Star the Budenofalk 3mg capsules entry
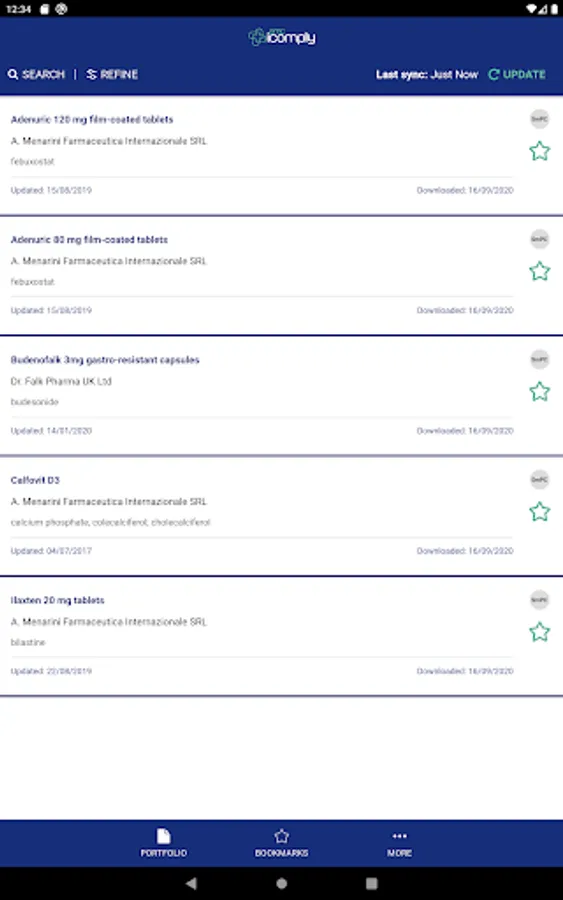 click(539, 391)
